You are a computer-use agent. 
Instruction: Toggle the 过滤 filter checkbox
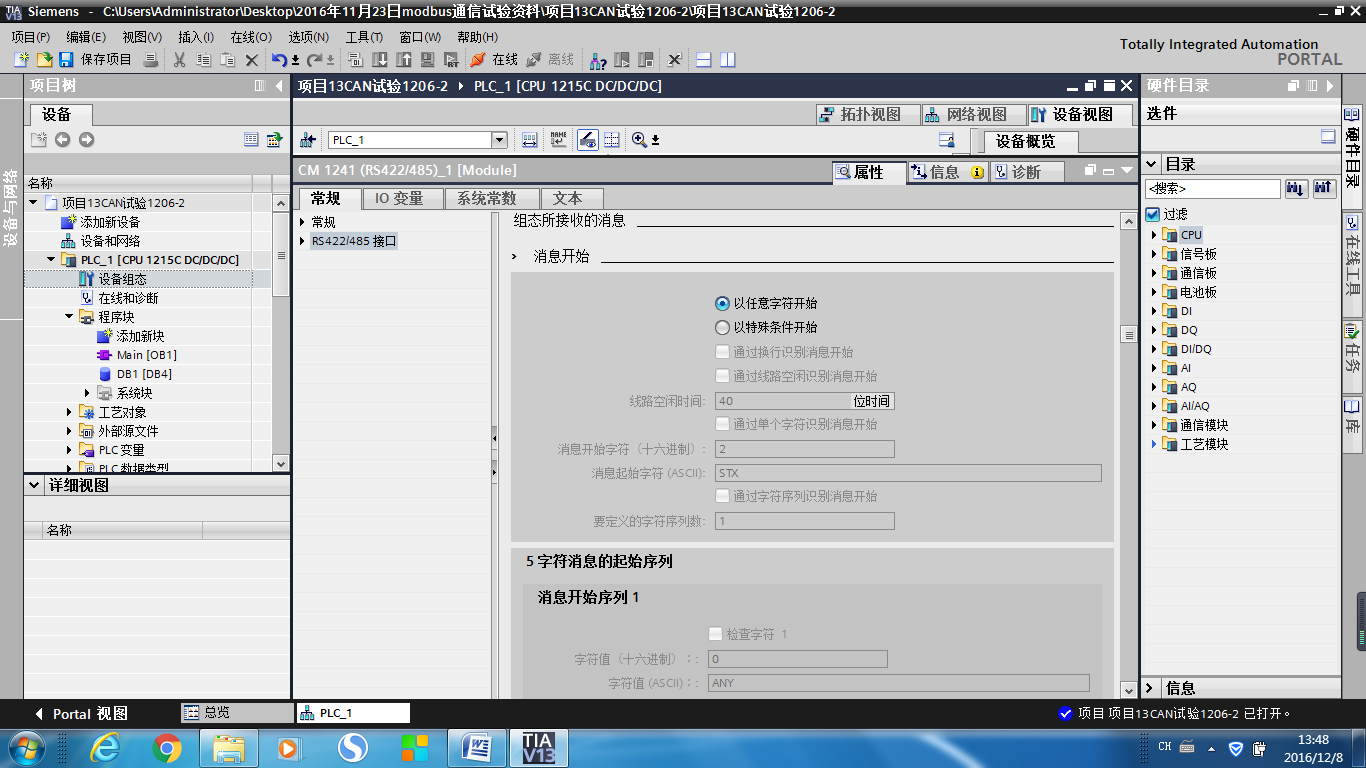click(x=1153, y=214)
